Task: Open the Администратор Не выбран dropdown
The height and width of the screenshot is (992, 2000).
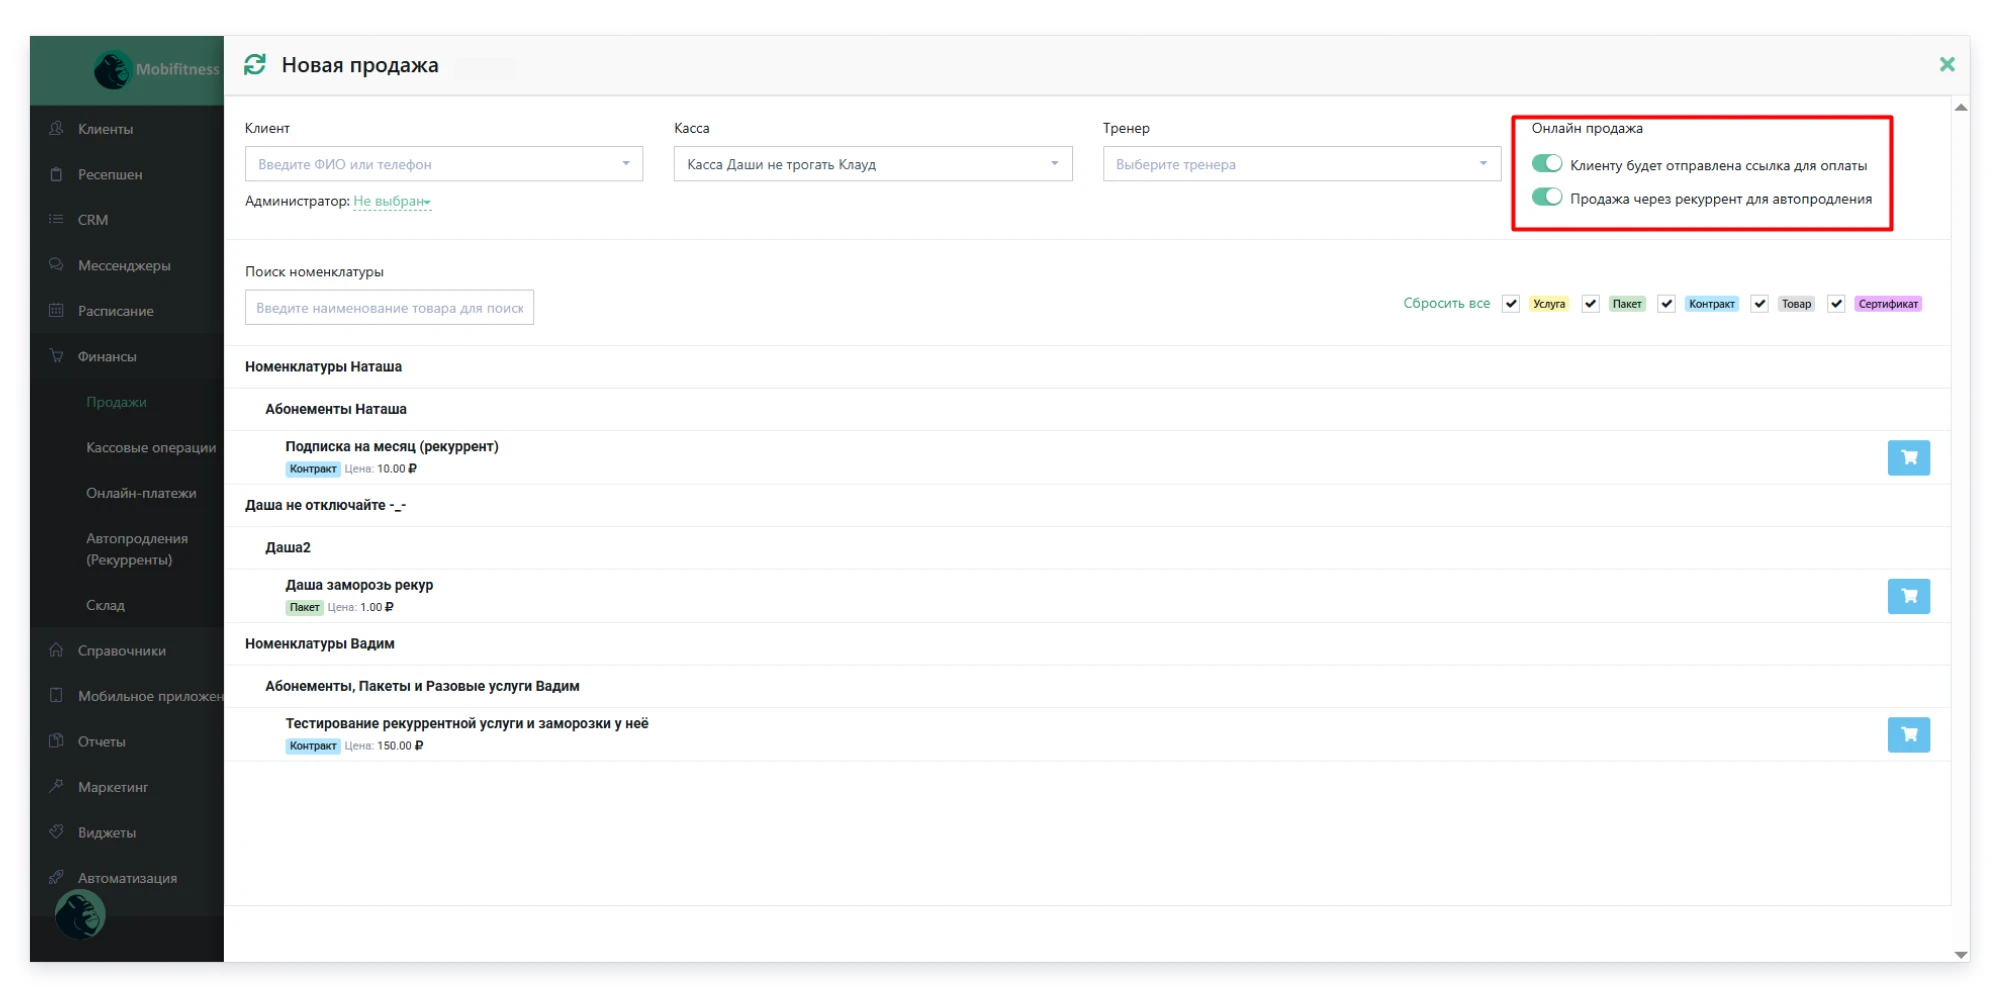Action: click(x=392, y=202)
